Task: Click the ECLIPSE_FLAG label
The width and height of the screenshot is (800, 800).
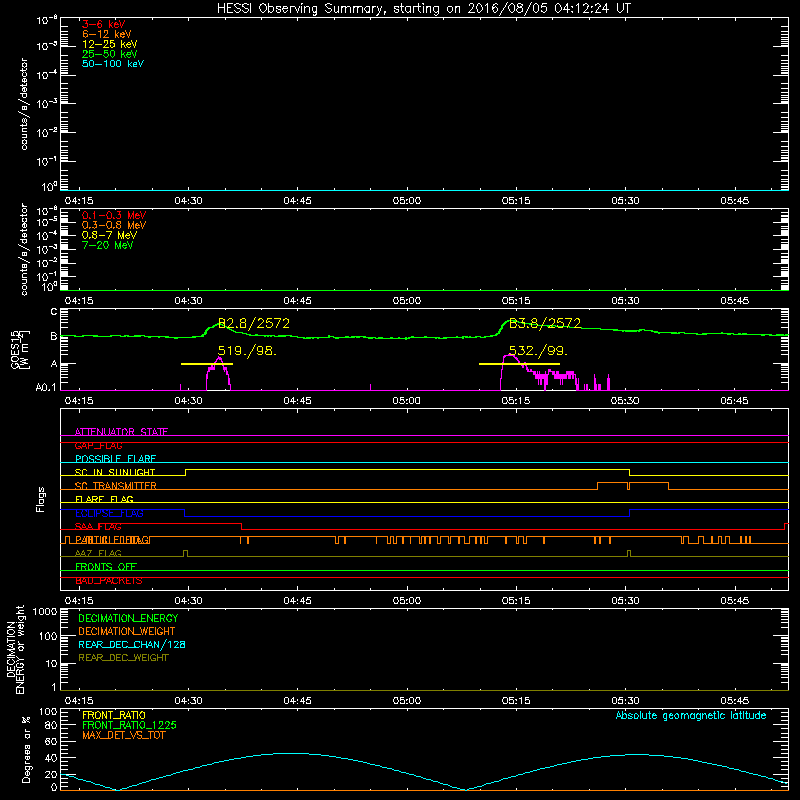Action: pyautogui.click(x=109, y=513)
